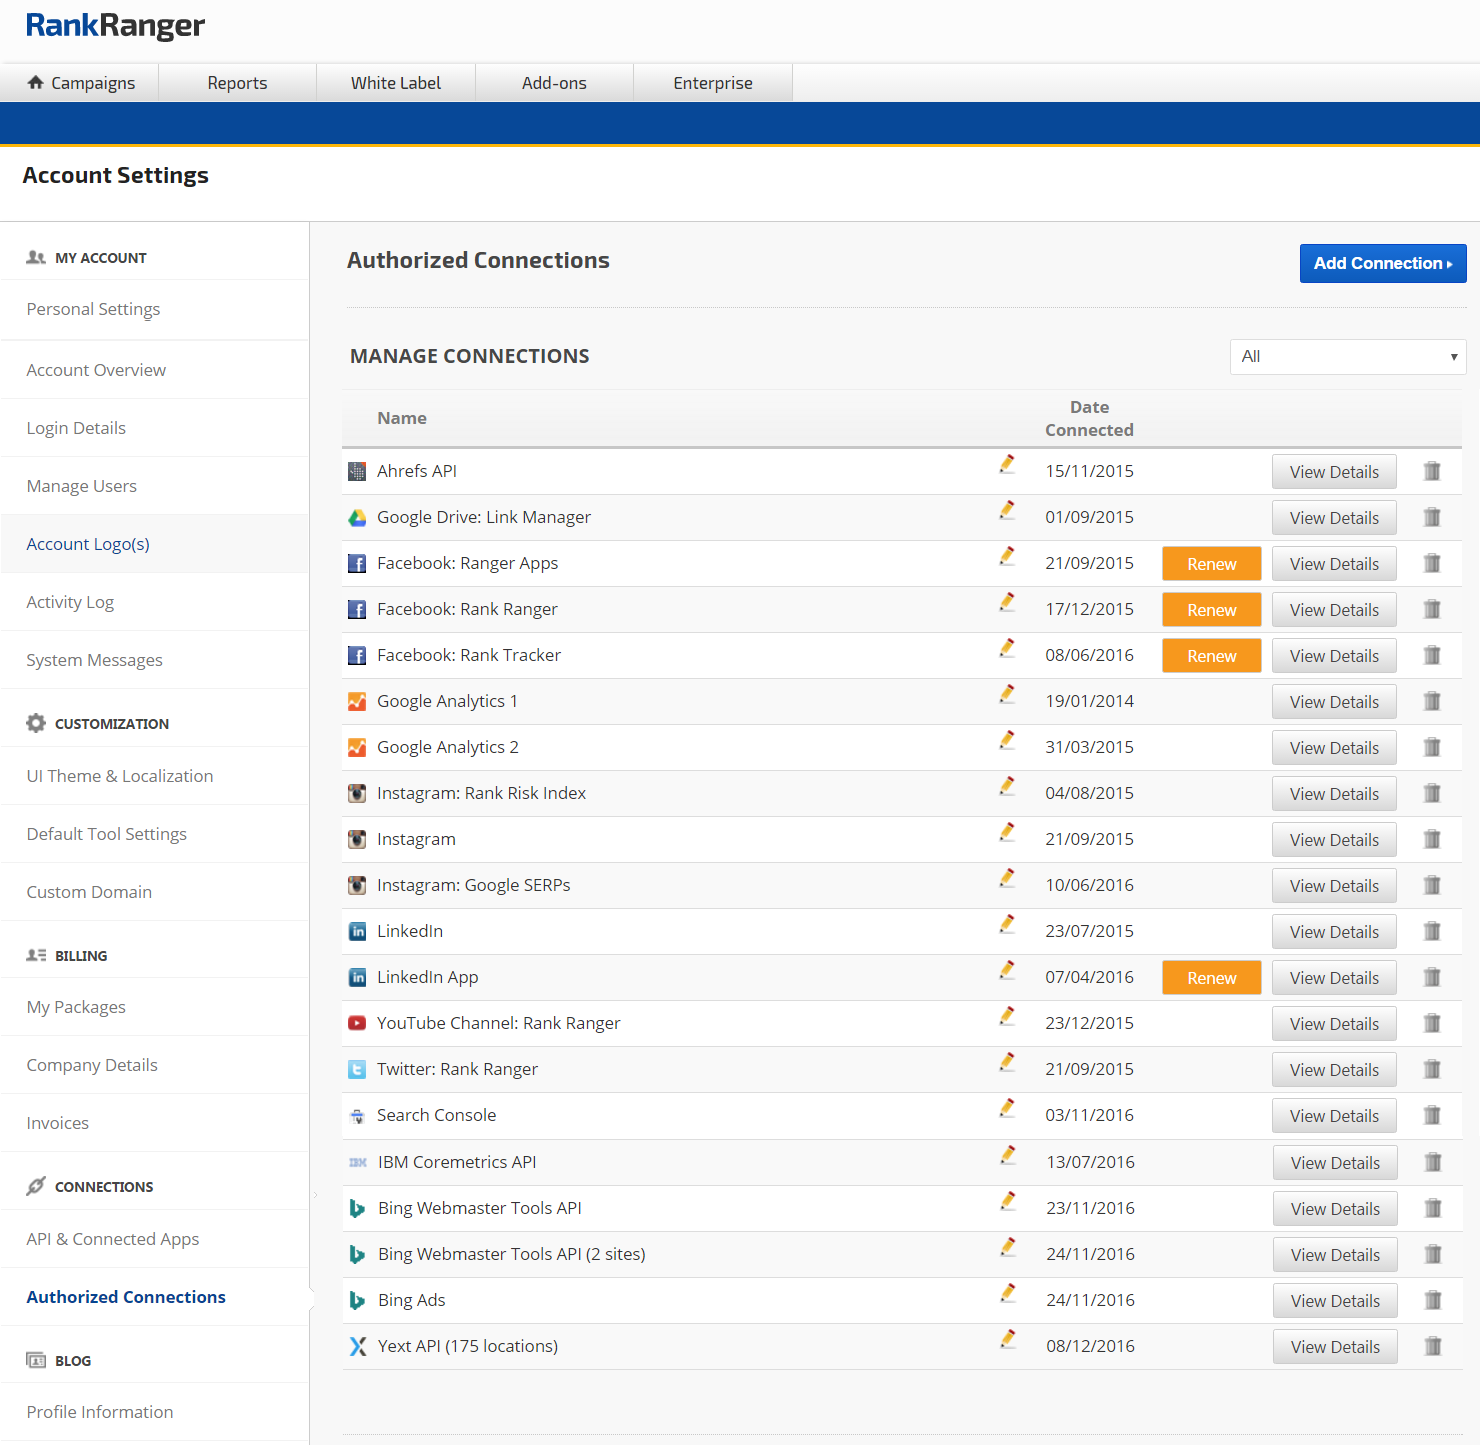This screenshot has width=1480, height=1445.
Task: Open the Activity Log page
Action: (70, 602)
